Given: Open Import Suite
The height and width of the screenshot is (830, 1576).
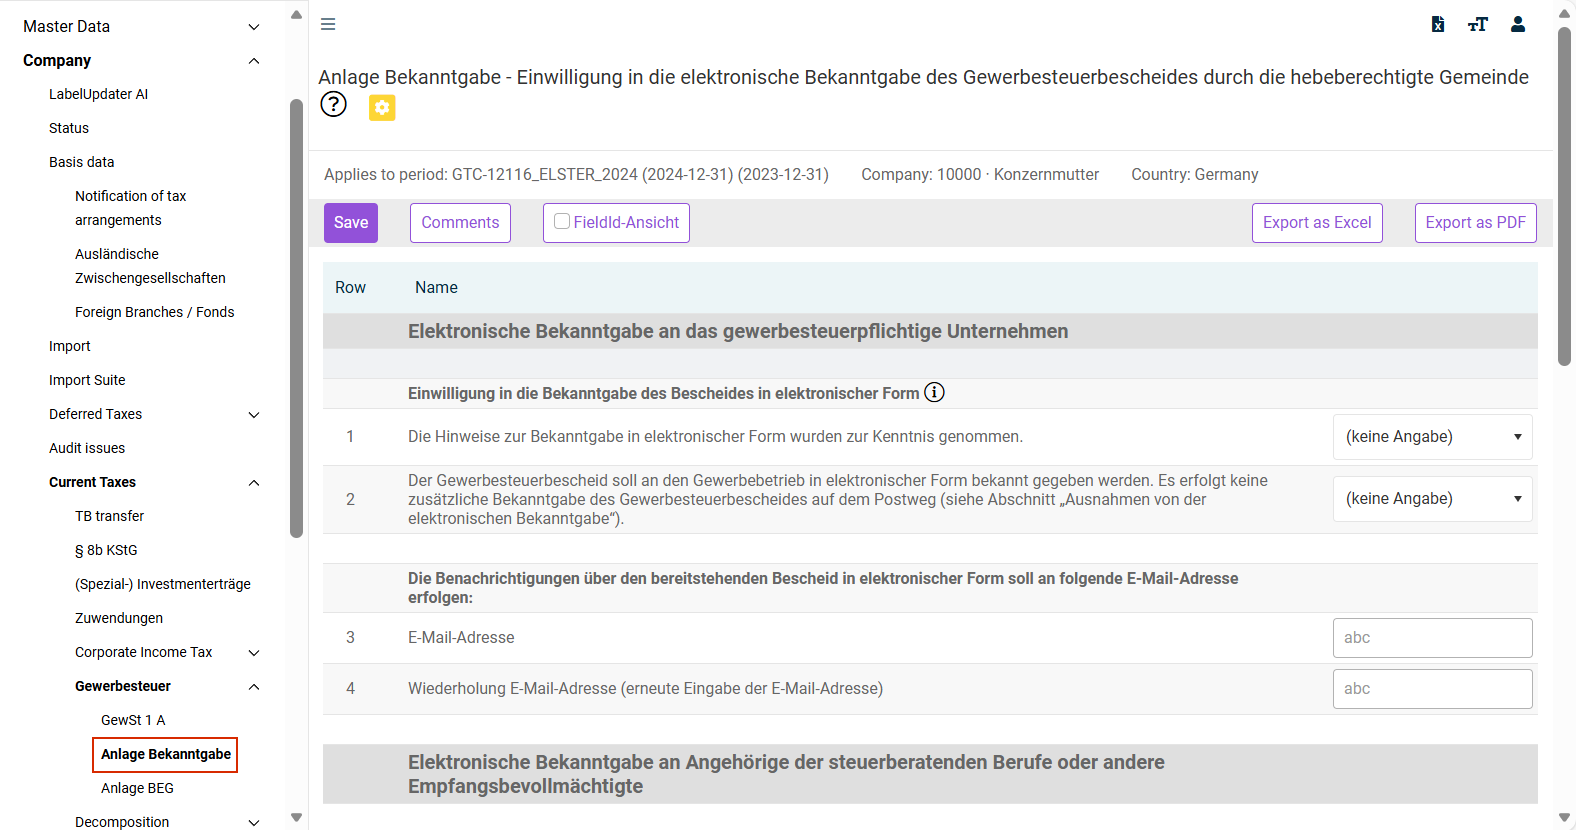Looking at the screenshot, I should pos(87,380).
